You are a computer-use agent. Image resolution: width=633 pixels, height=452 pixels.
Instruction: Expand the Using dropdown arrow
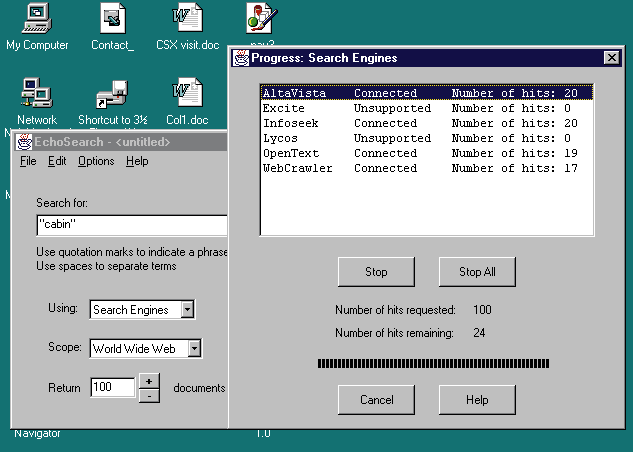point(187,310)
